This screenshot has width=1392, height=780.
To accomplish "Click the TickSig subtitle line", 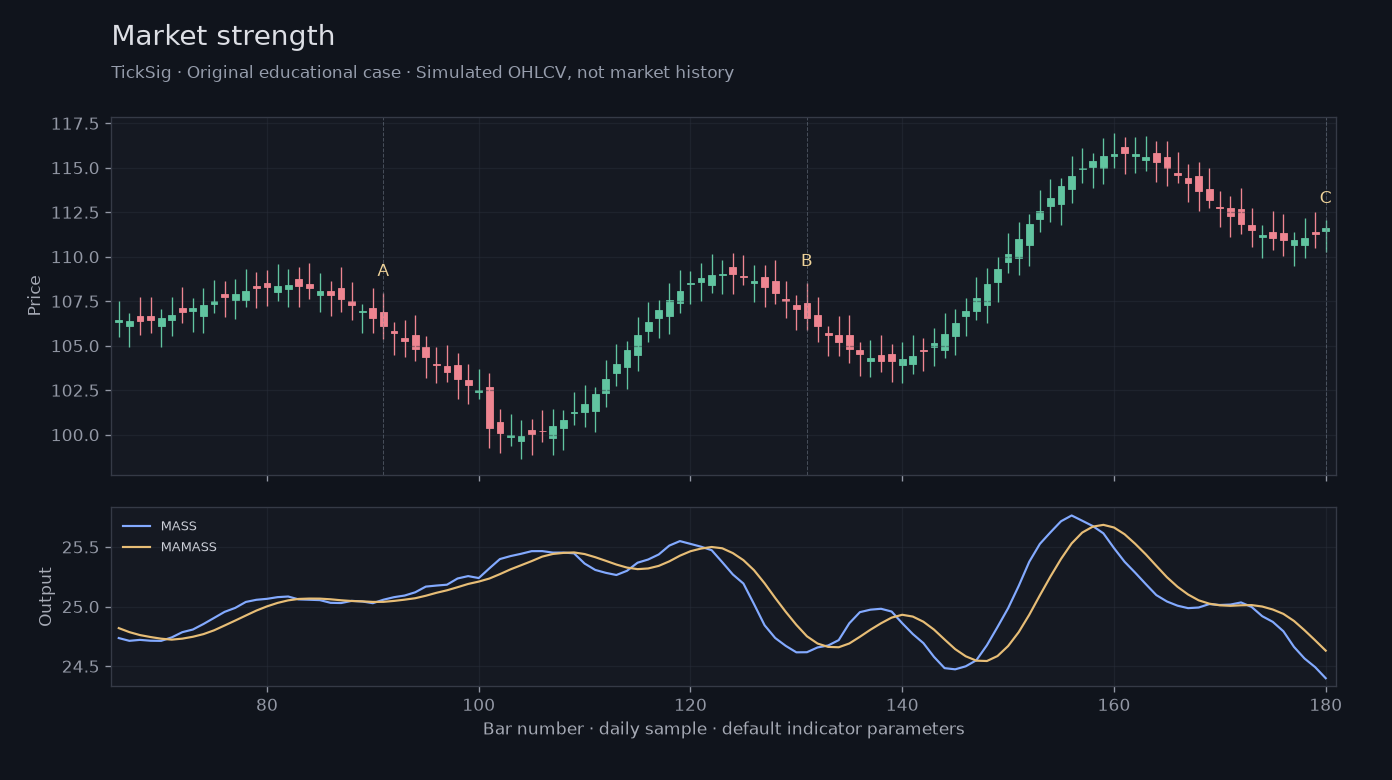I will point(422,73).
